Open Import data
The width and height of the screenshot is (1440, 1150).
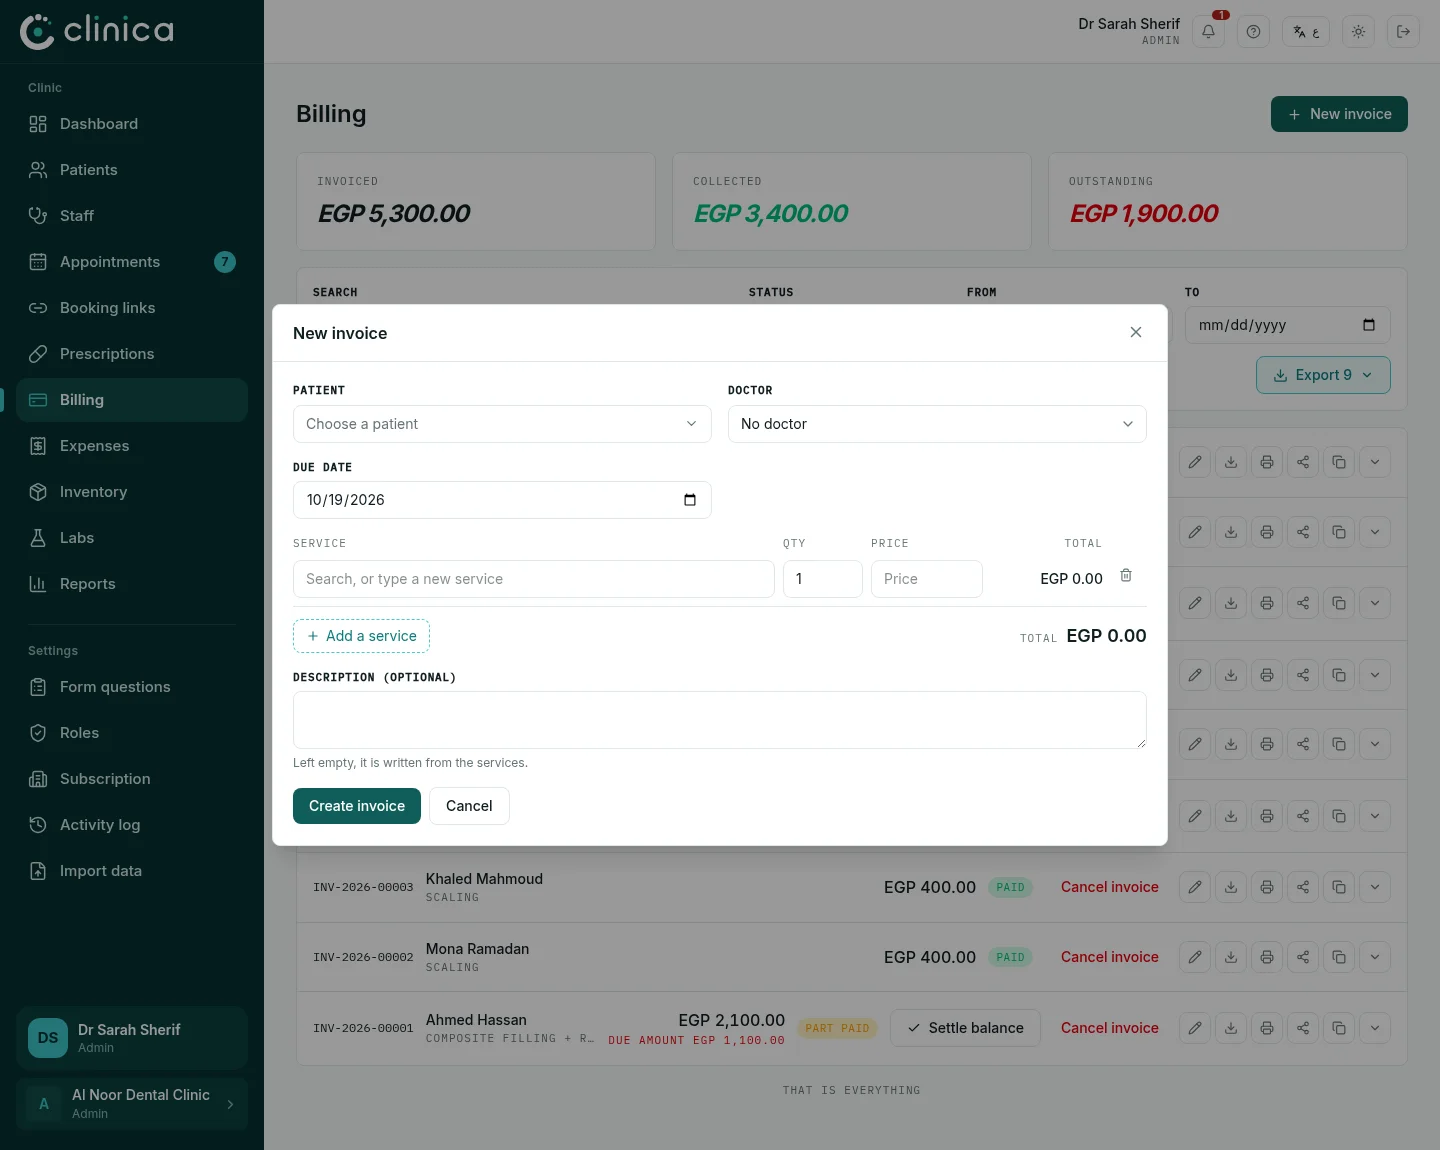tap(132, 871)
